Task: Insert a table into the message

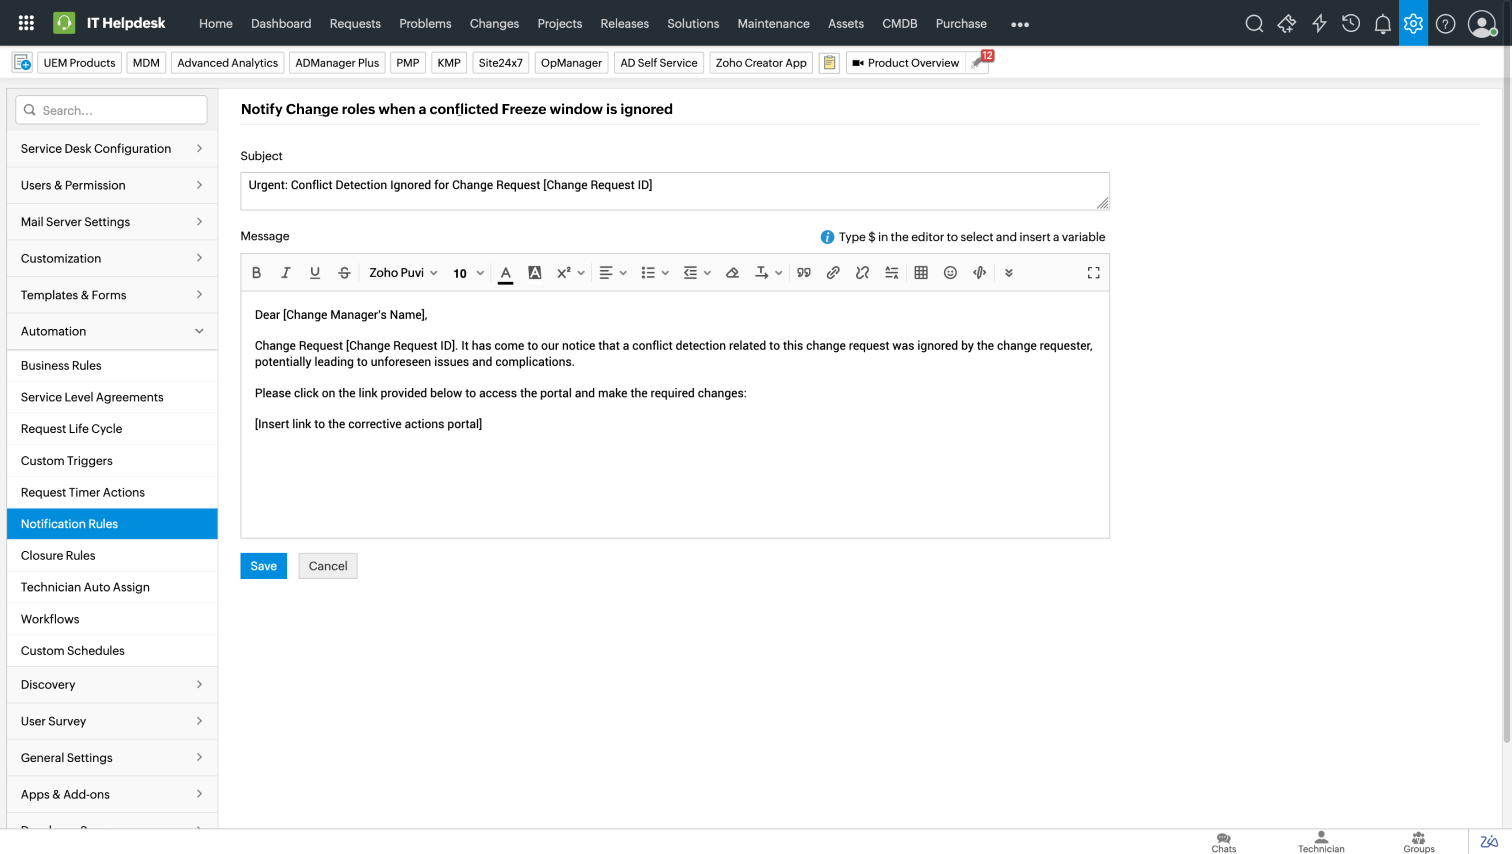Action: [921, 273]
